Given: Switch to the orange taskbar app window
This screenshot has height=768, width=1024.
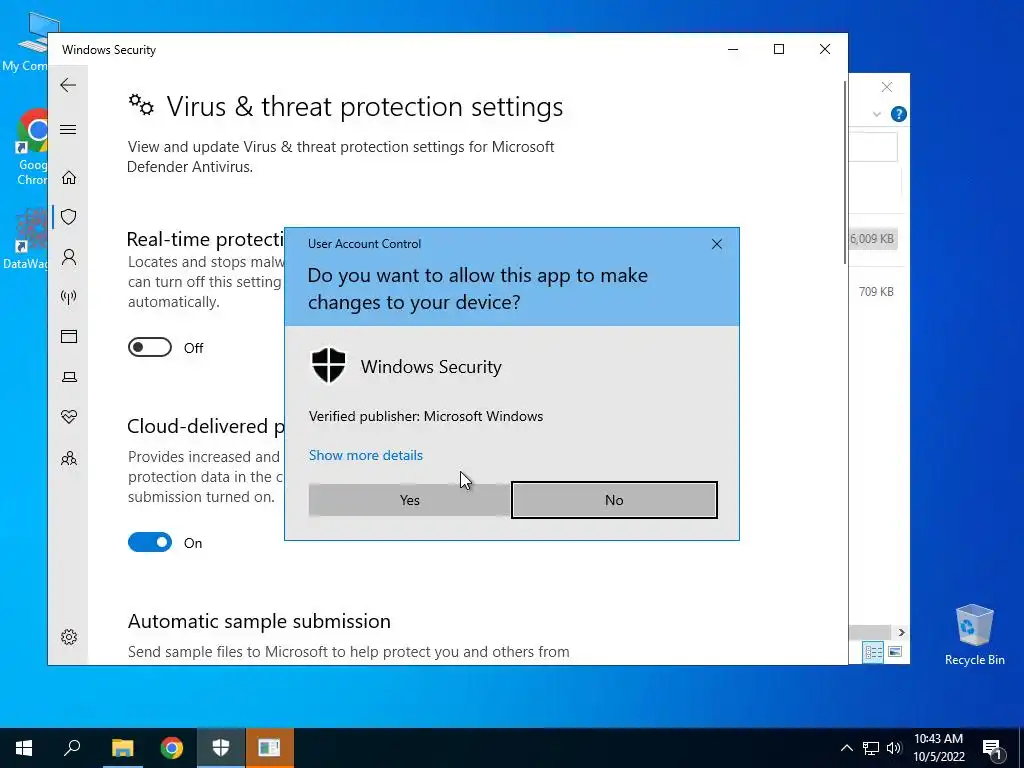Looking at the screenshot, I should pos(269,748).
